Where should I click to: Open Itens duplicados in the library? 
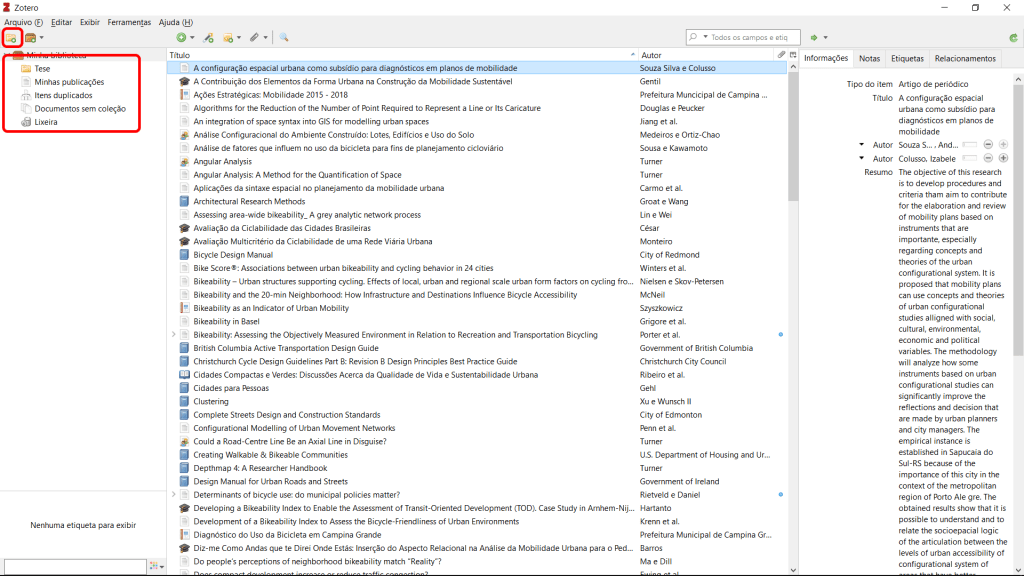[63, 95]
